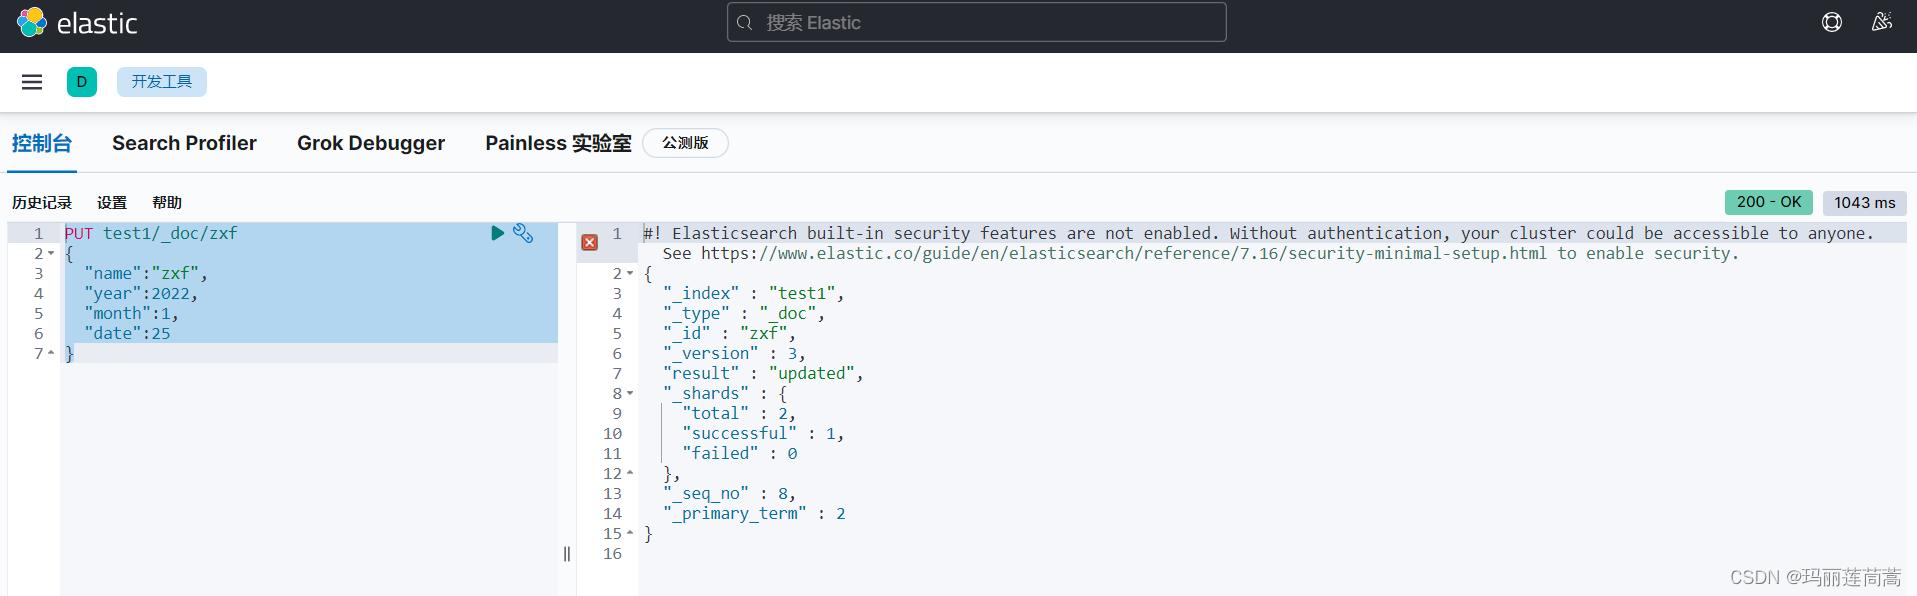Click the "_id" : "zxf" output line
Image resolution: width=1917 pixels, height=596 pixels.
point(729,333)
